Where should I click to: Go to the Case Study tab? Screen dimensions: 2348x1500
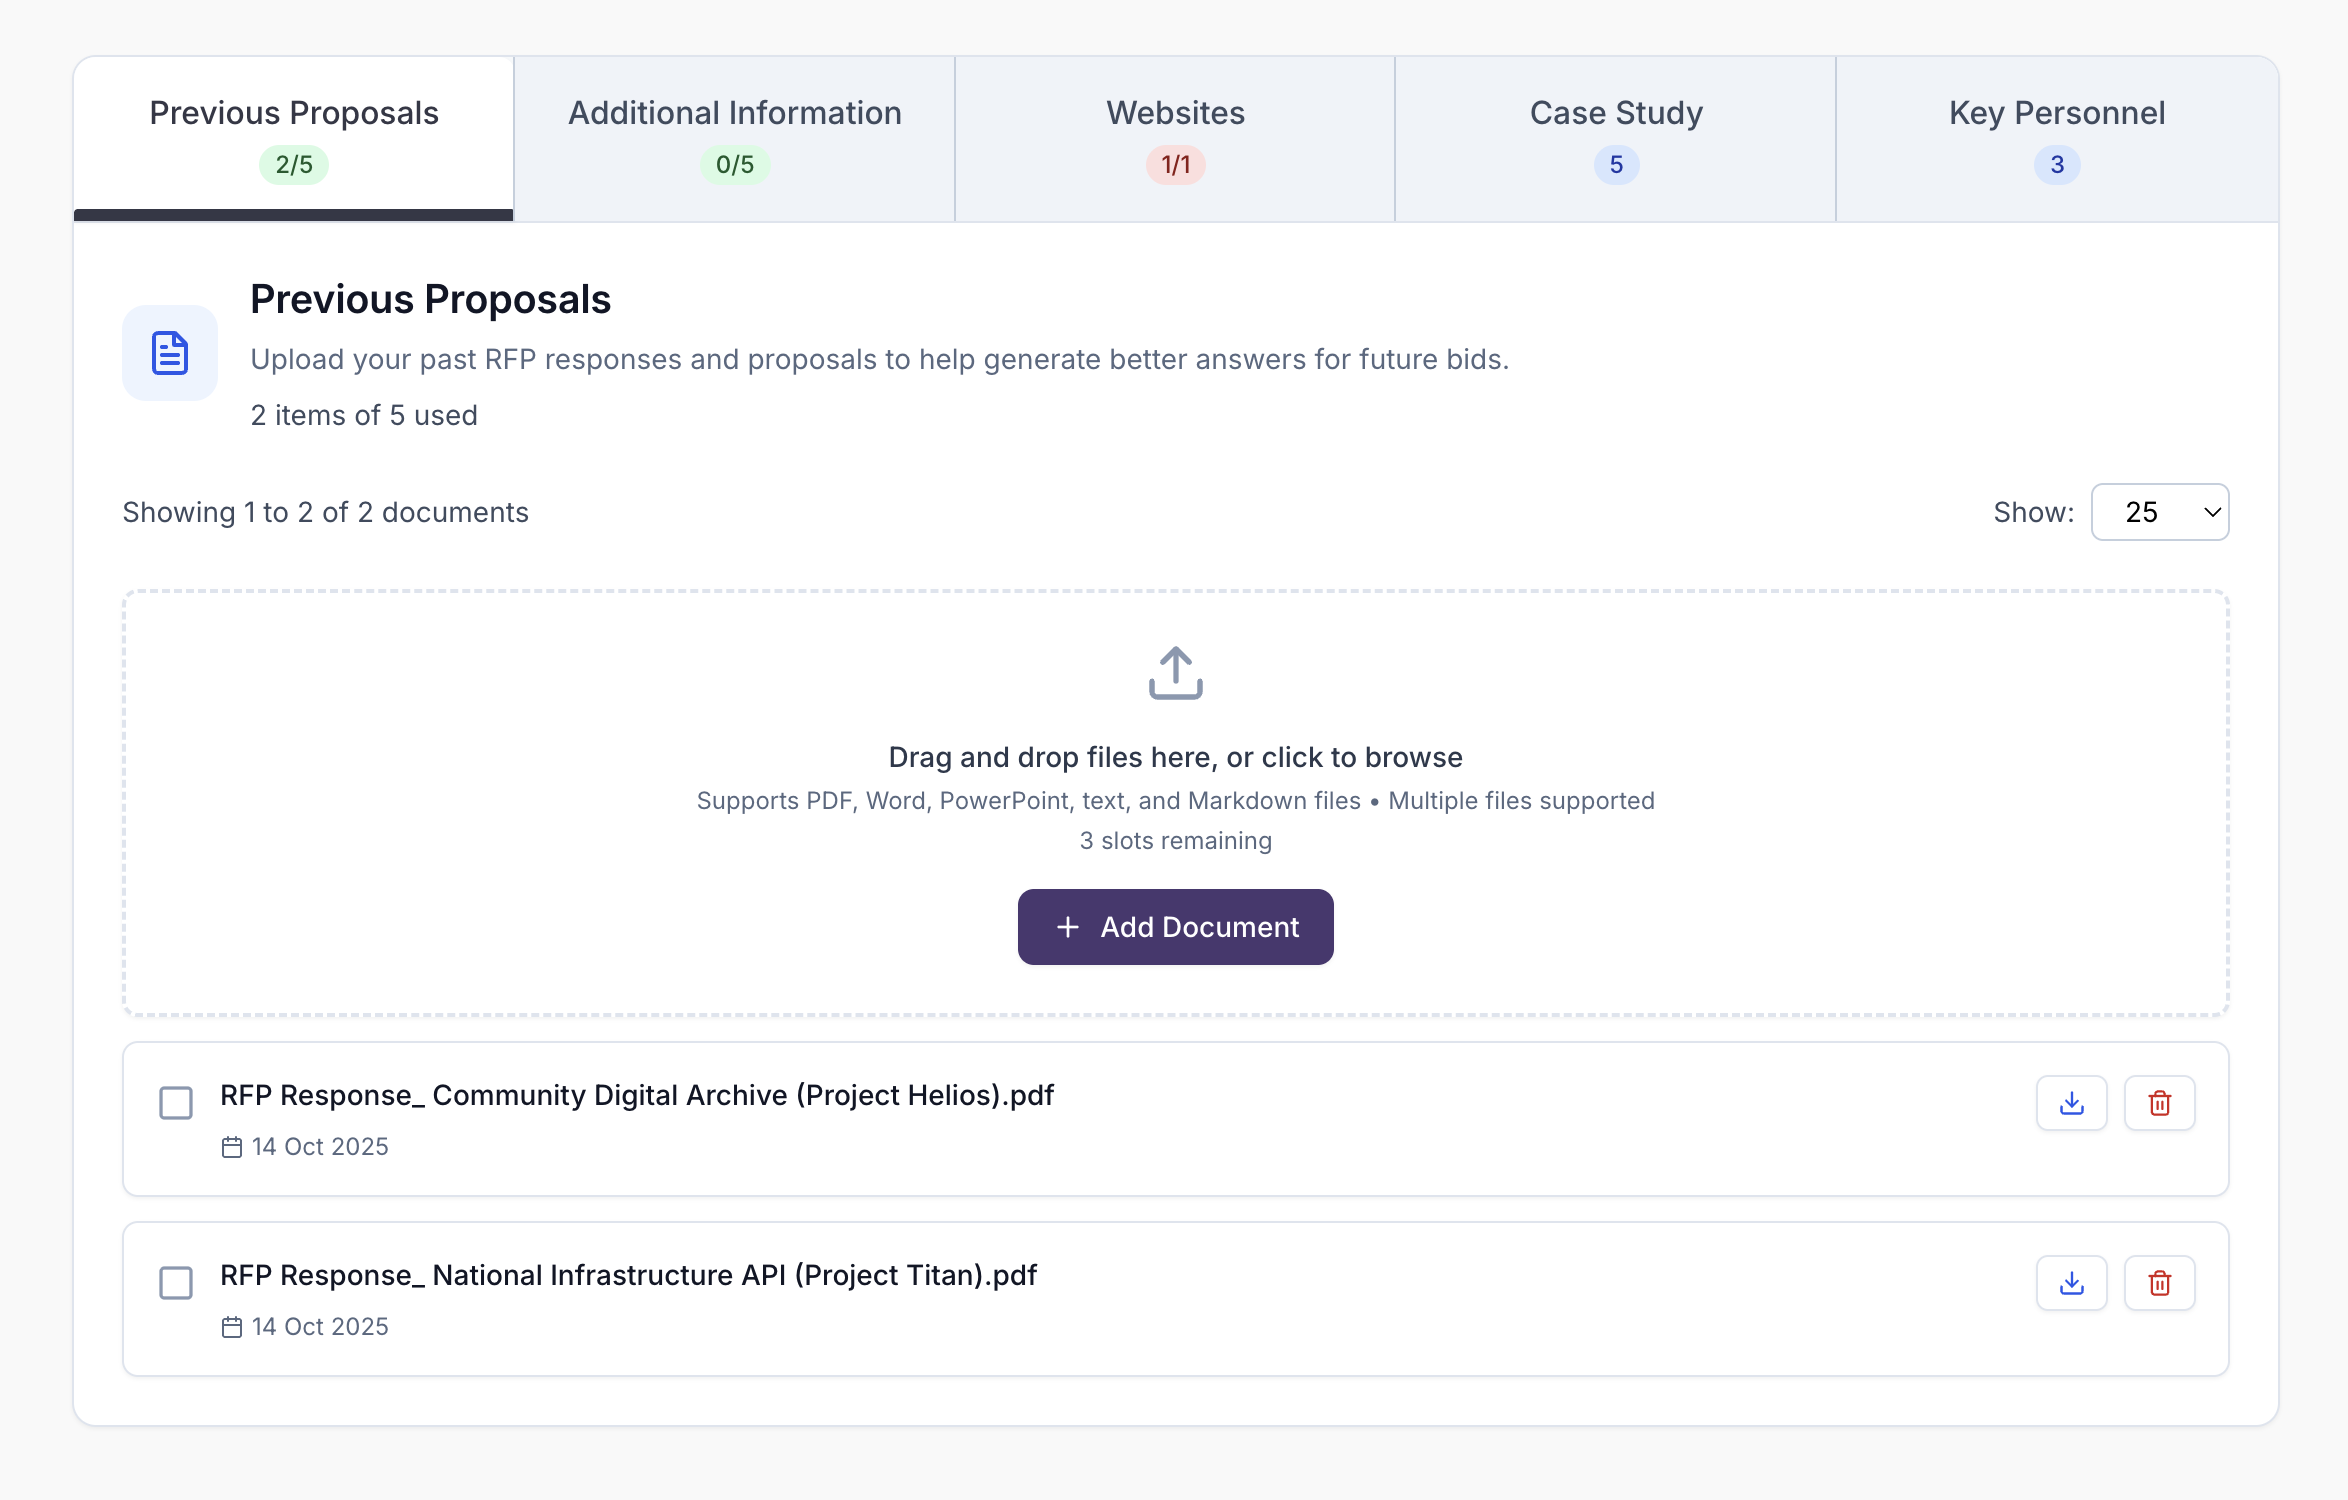[1616, 138]
